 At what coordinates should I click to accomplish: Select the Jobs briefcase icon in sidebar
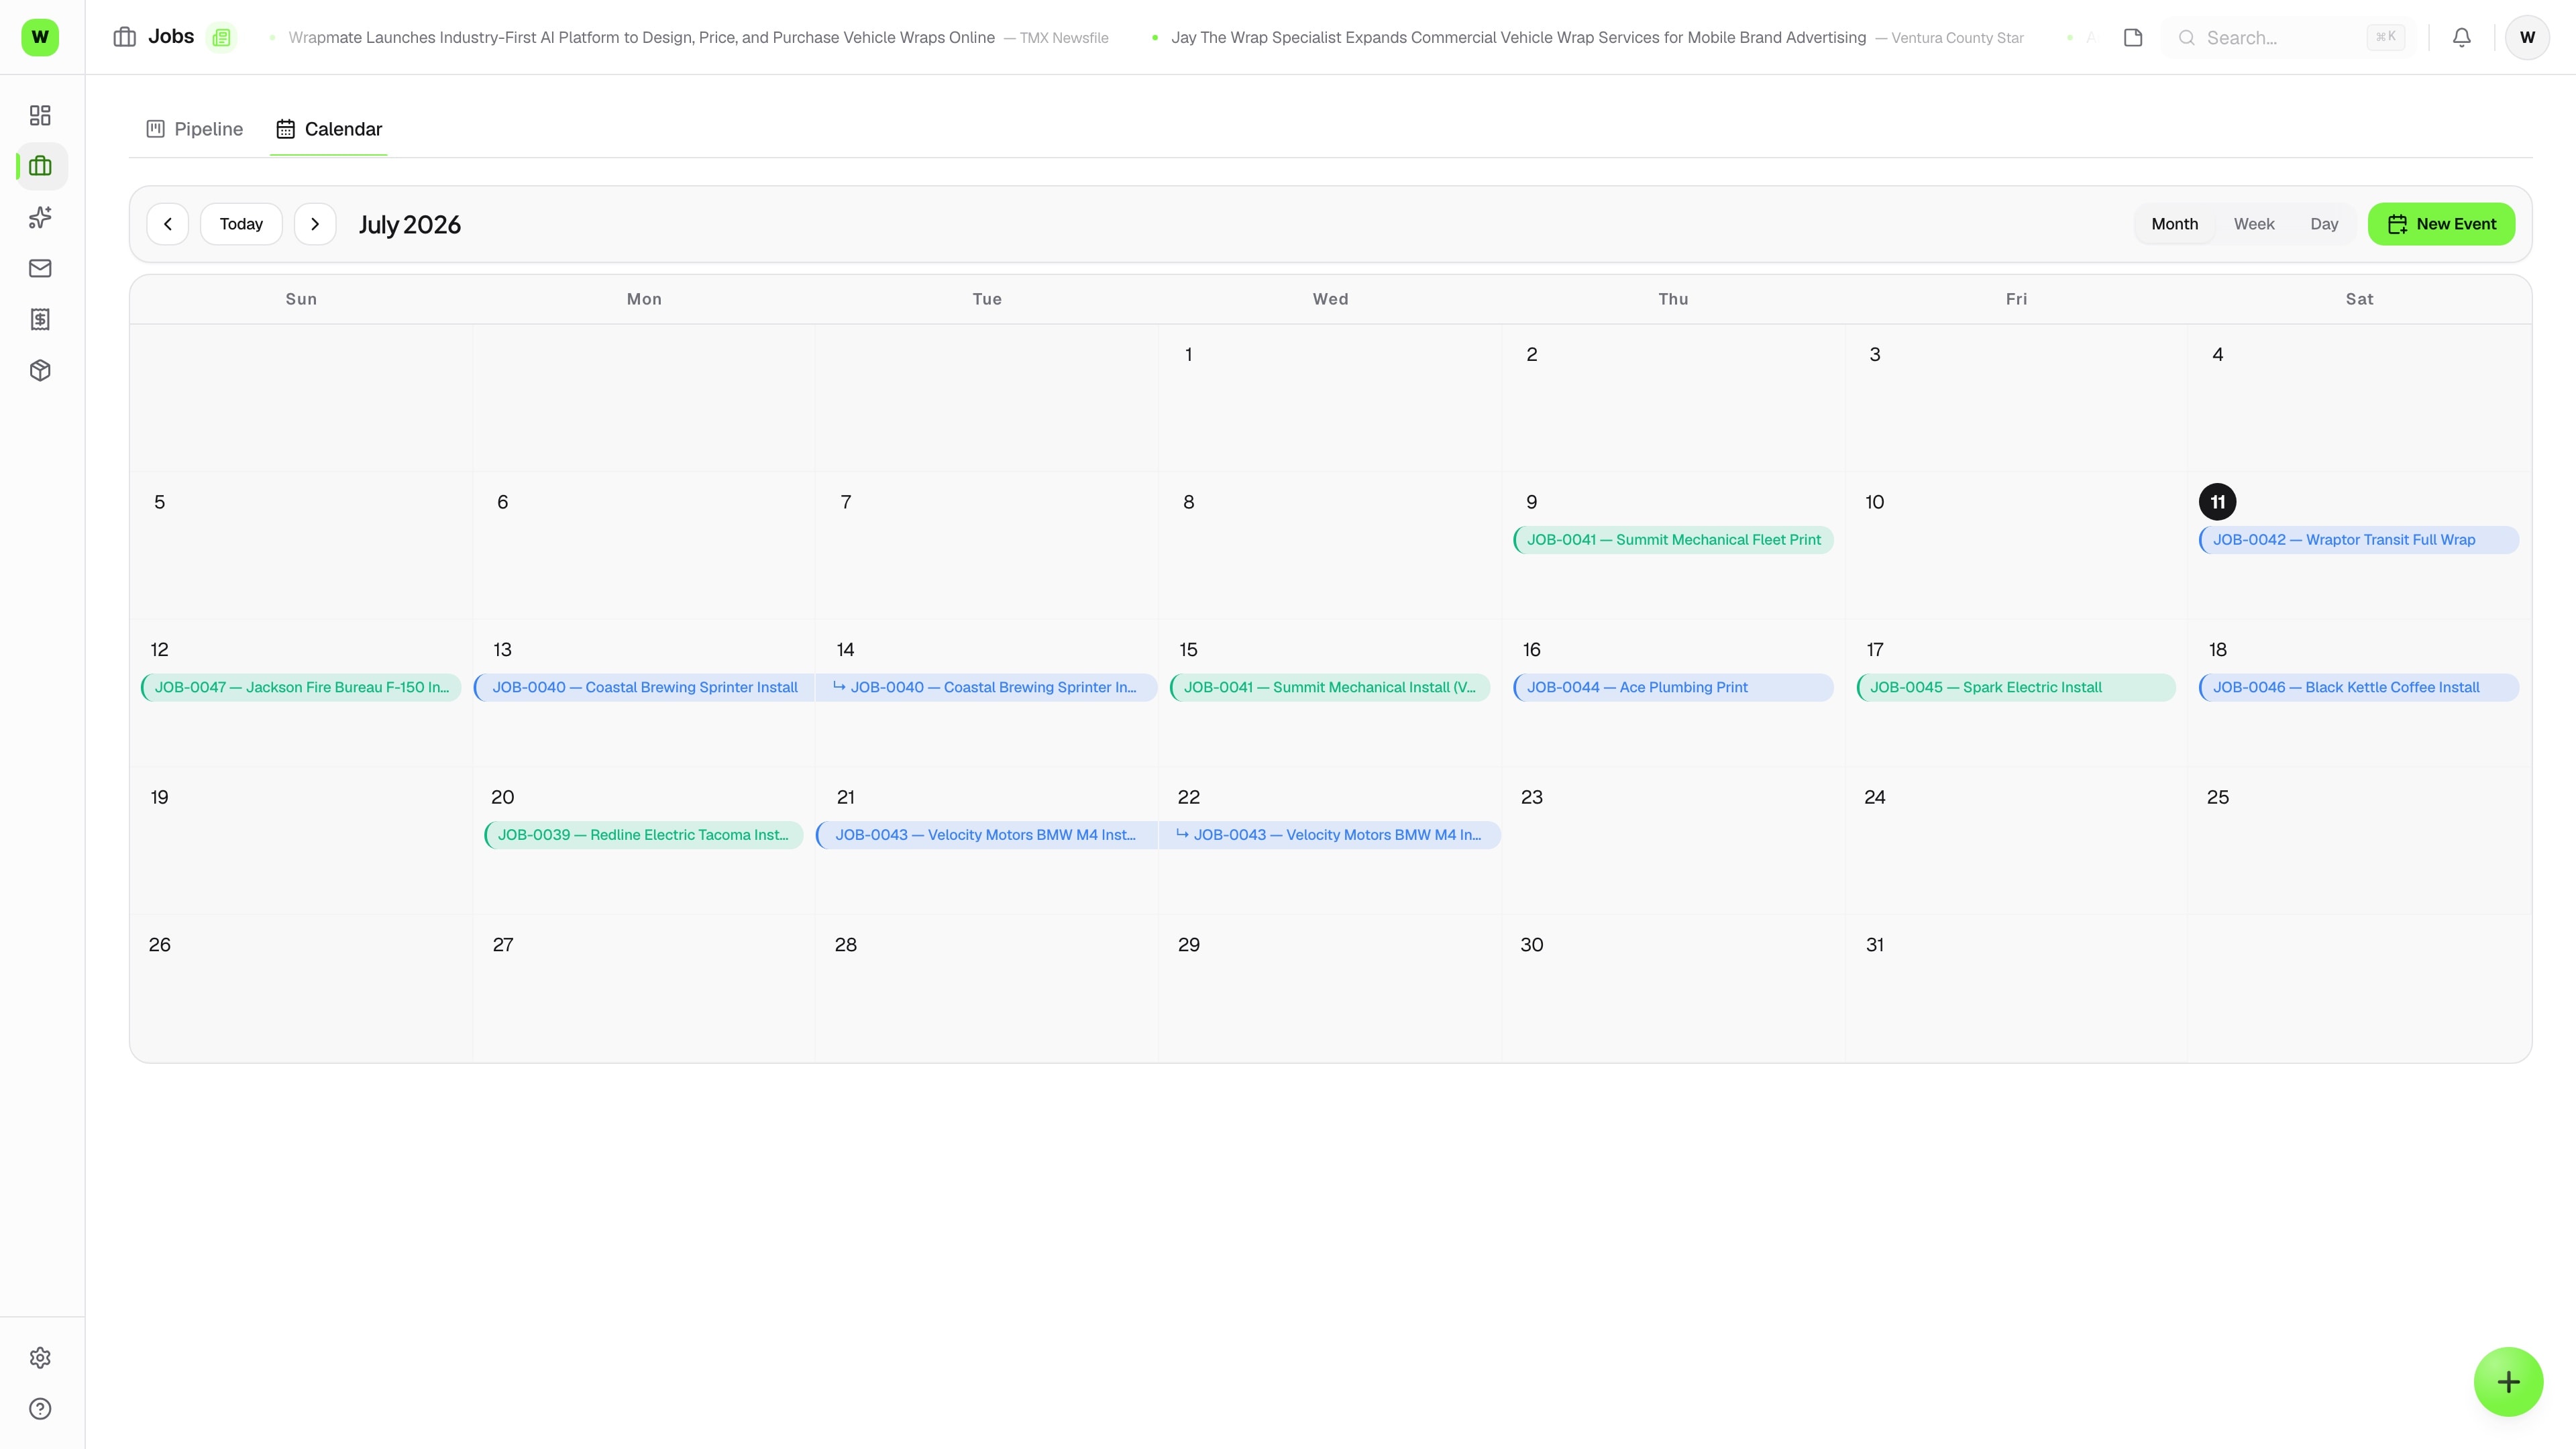point(40,166)
